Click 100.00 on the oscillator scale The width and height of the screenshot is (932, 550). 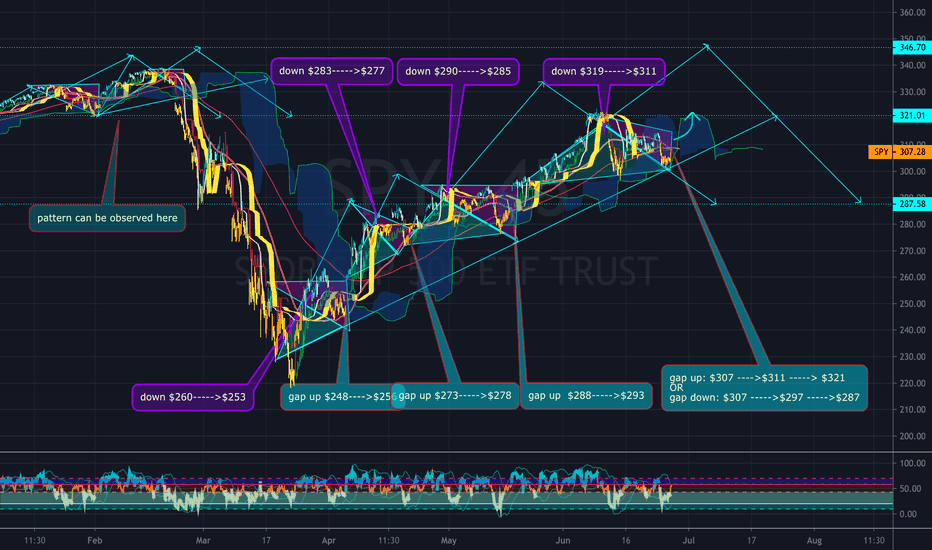tap(912, 463)
